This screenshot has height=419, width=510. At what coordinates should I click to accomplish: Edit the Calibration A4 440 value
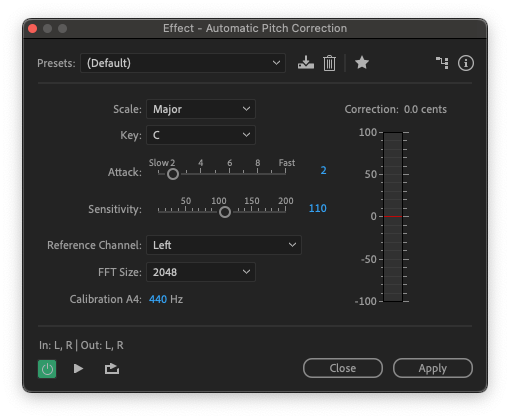tap(158, 299)
